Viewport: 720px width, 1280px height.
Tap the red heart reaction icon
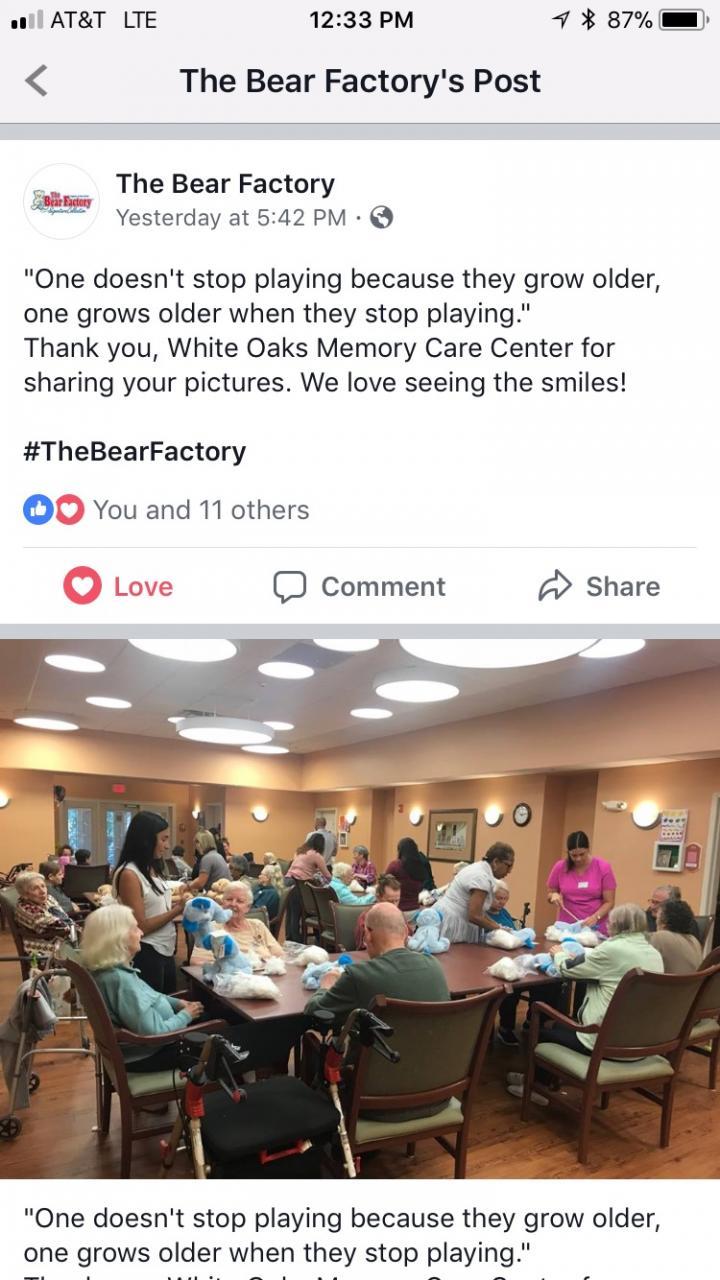click(68, 510)
